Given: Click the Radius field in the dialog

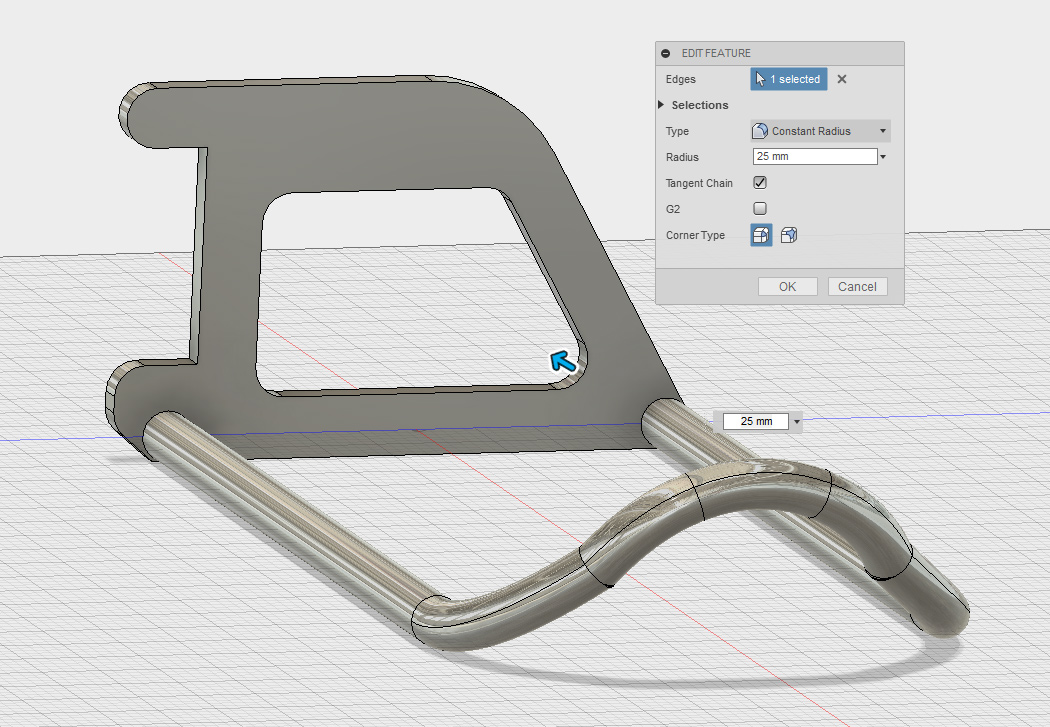Looking at the screenshot, I should pyautogui.click(x=814, y=157).
